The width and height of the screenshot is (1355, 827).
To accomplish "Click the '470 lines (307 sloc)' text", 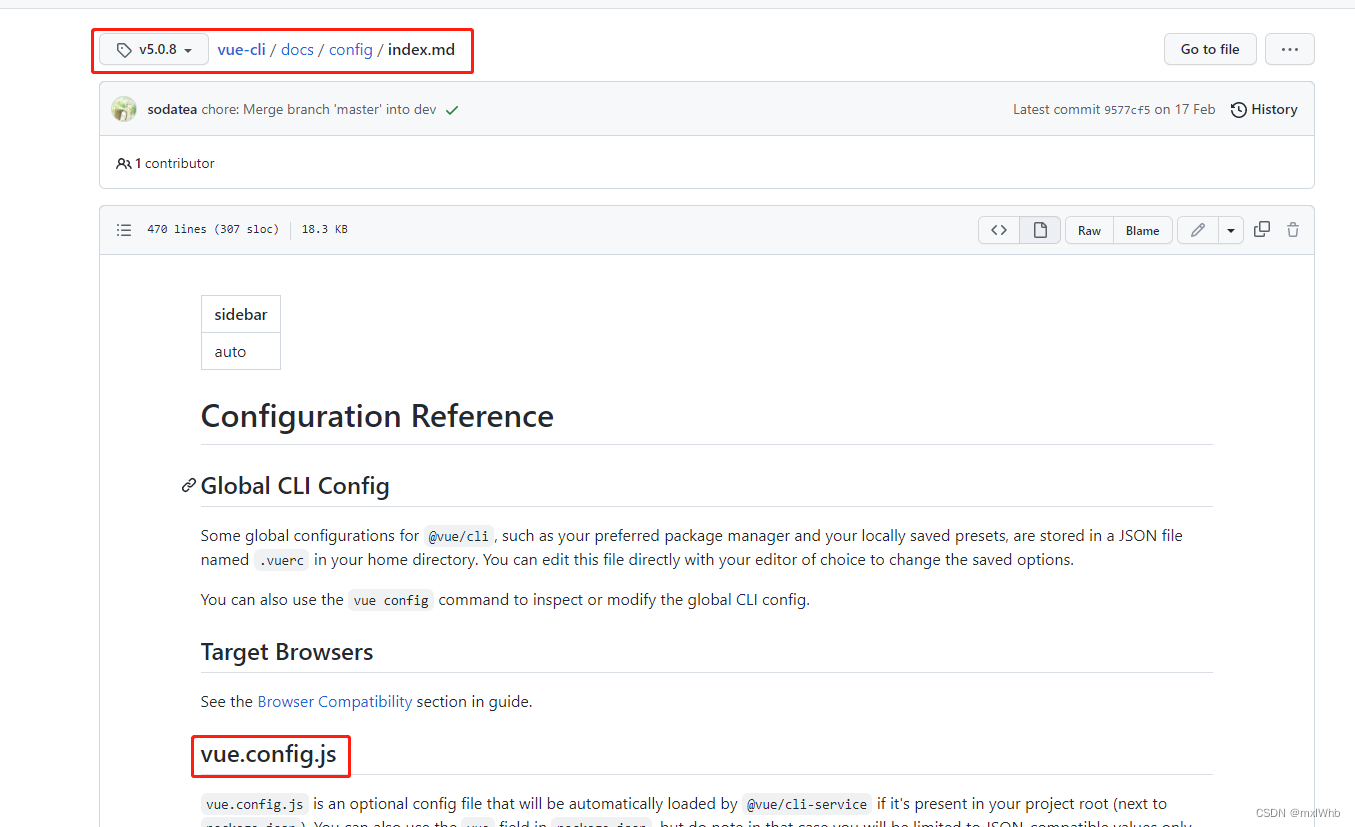I will click(x=213, y=230).
